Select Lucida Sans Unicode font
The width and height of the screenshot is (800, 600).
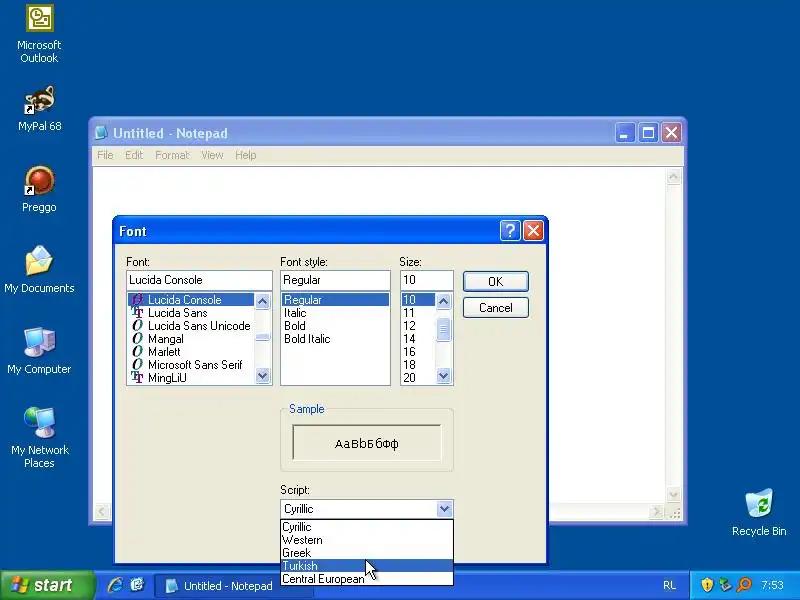point(191,326)
